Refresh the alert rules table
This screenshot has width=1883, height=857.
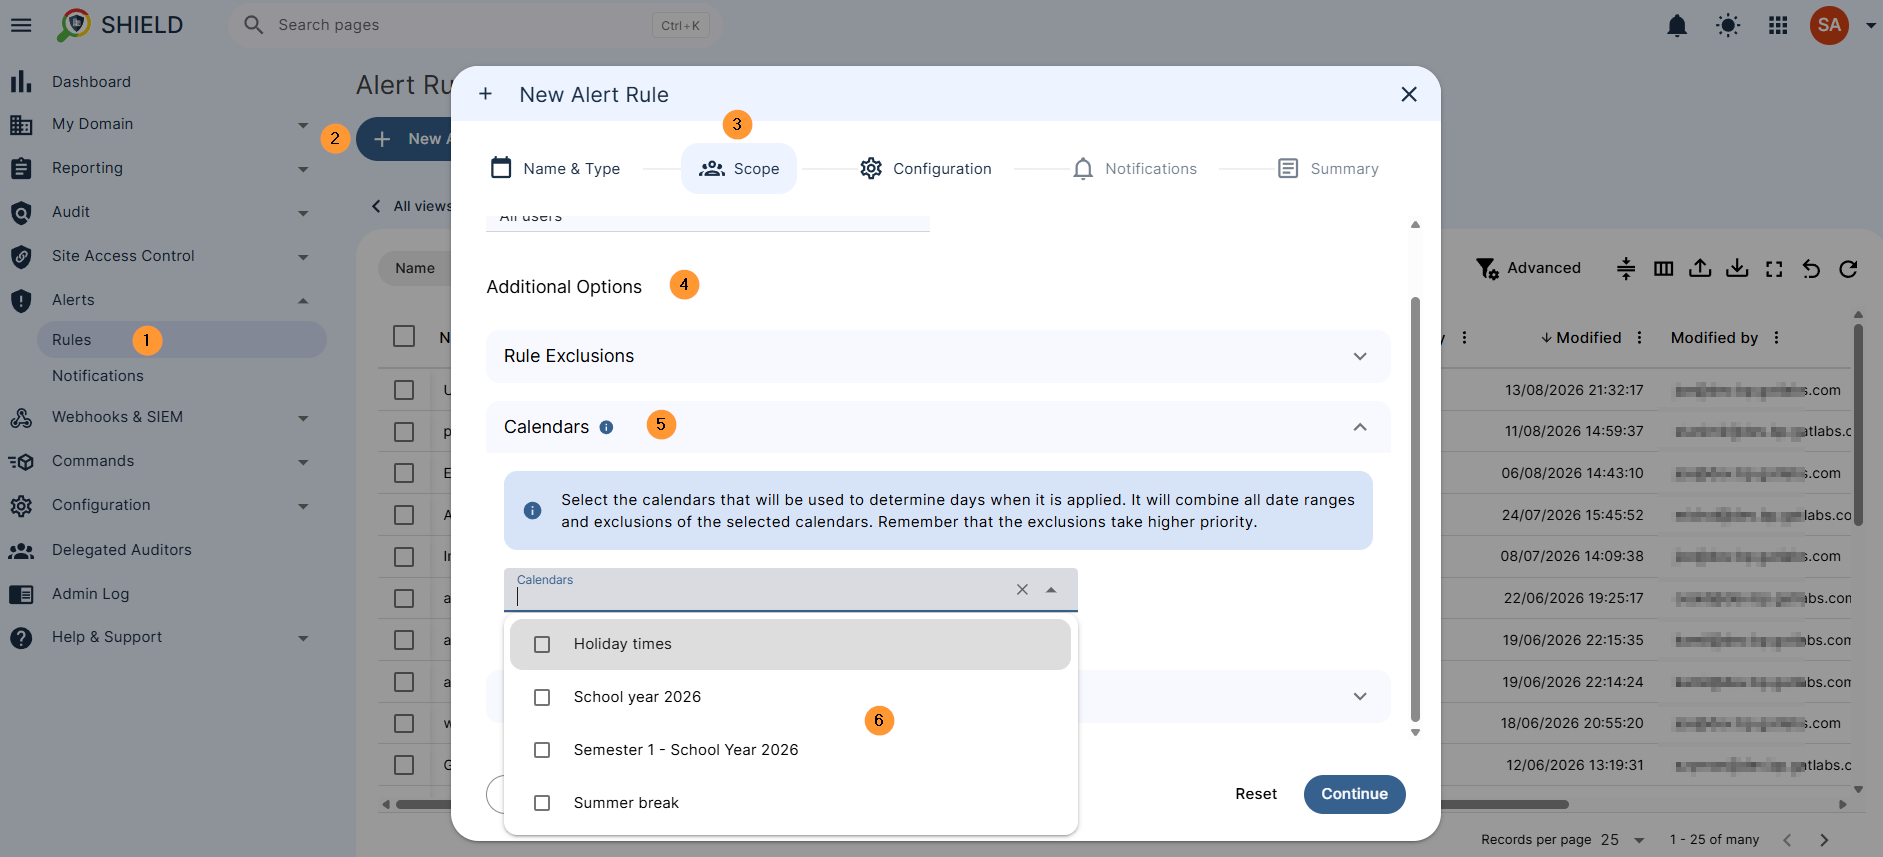1848,268
